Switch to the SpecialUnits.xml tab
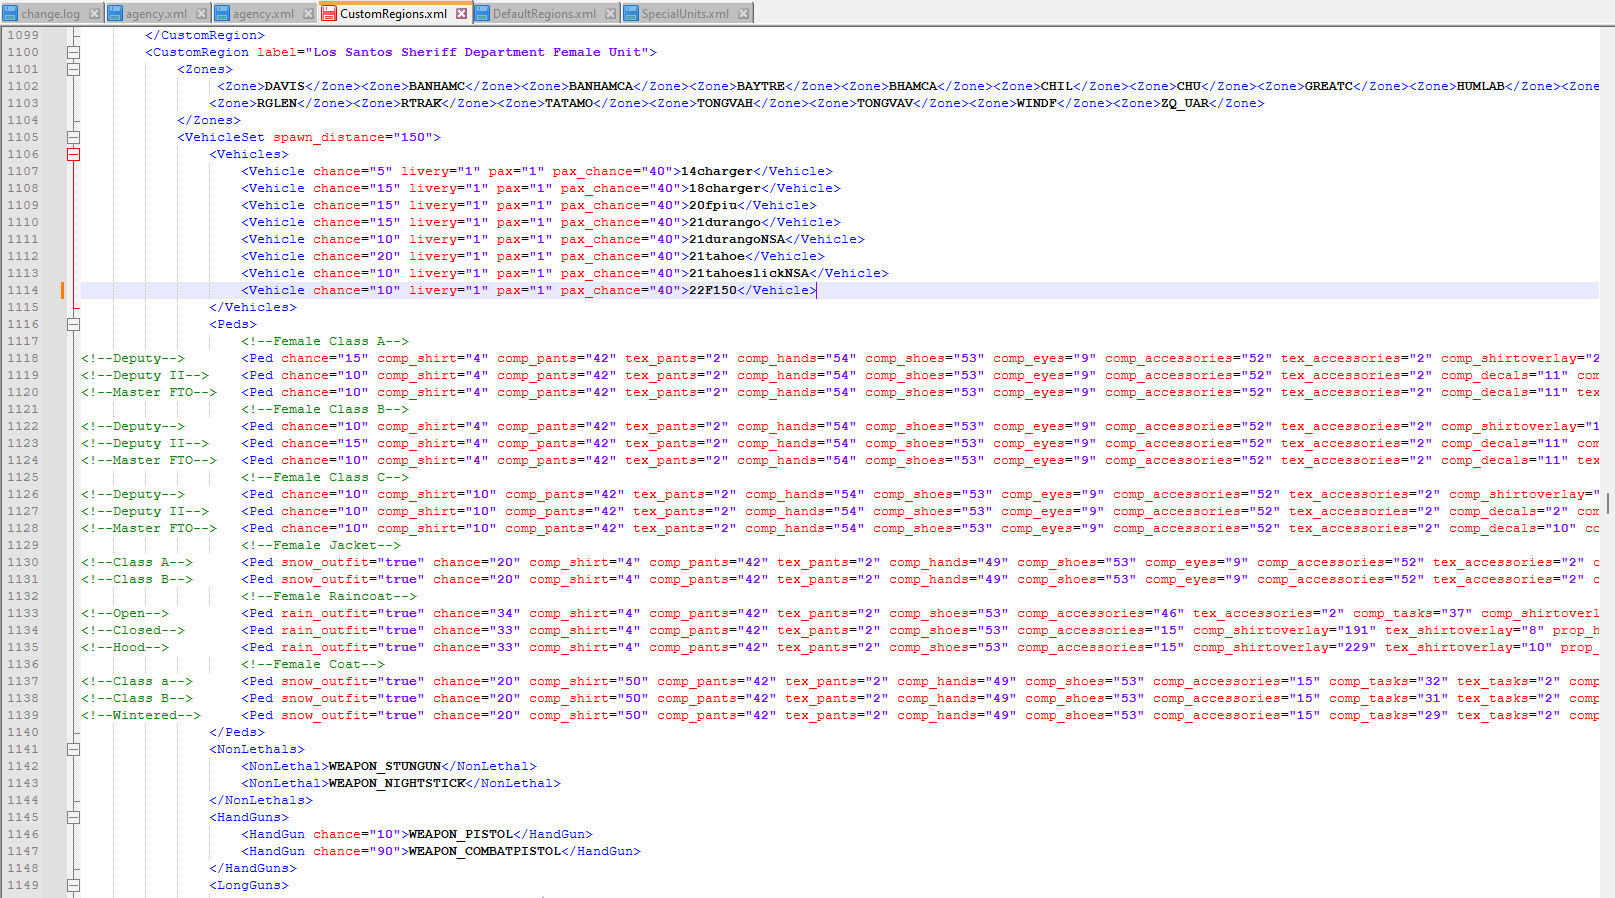The width and height of the screenshot is (1615, 898). (685, 14)
